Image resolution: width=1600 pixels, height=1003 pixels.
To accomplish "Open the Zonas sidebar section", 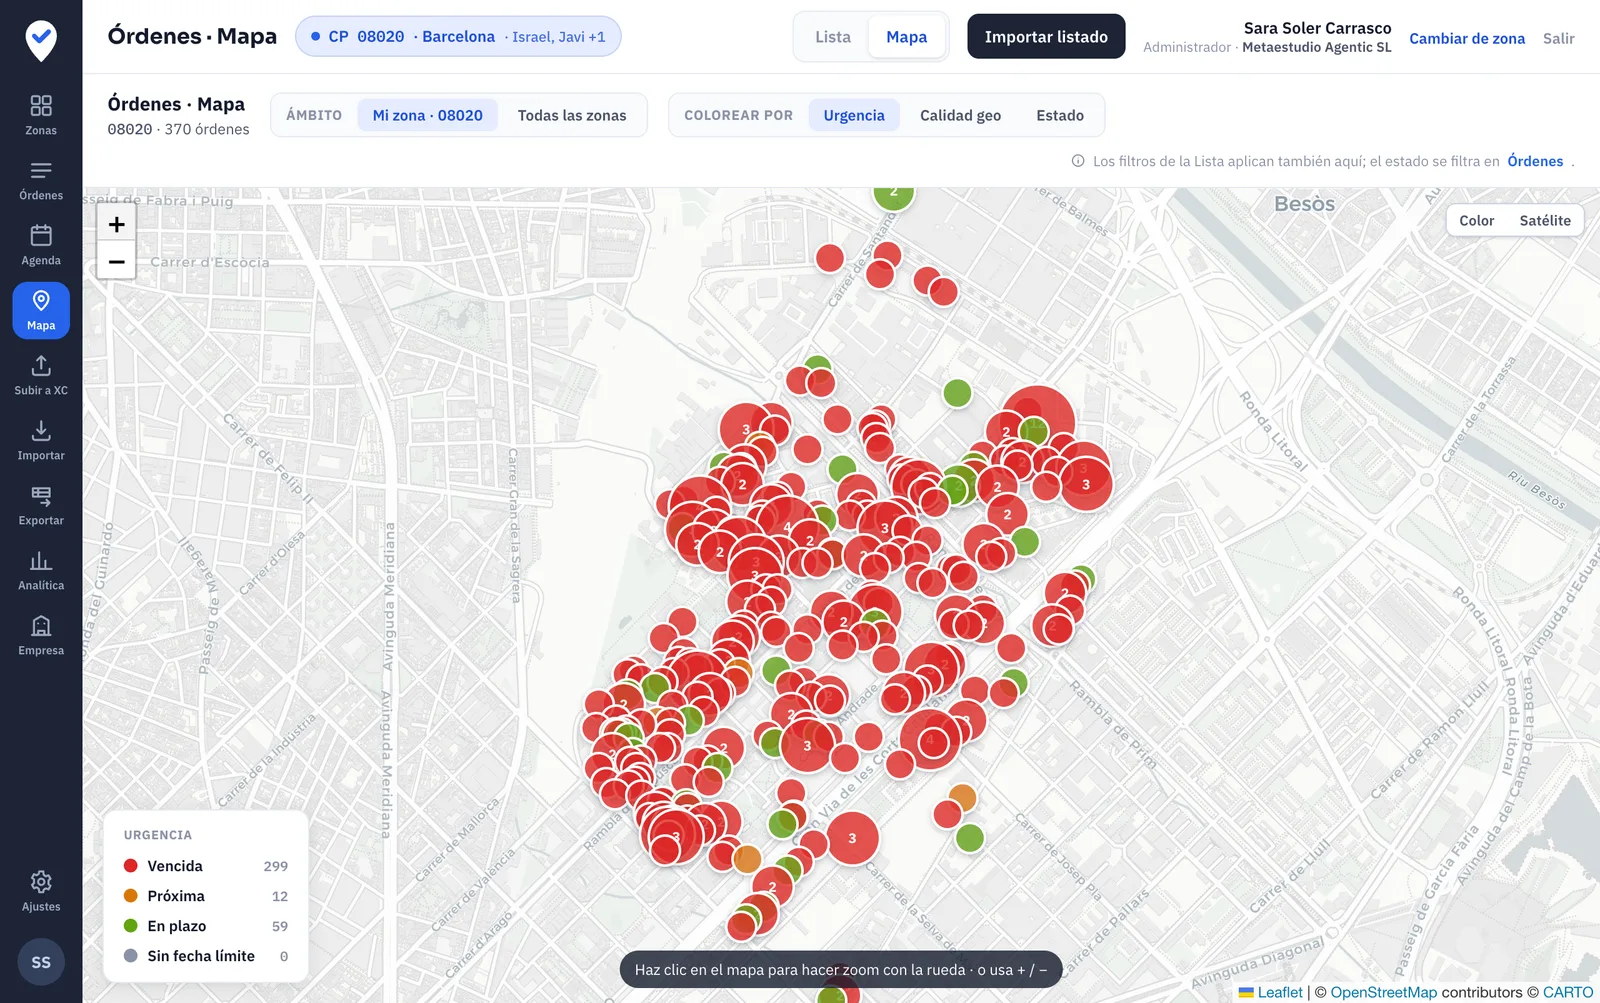I will pos(41,115).
